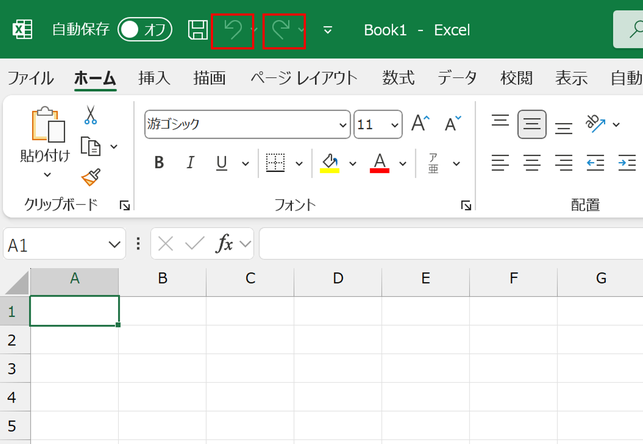643x444 pixels.
Task: Click the Decrease Indent icon
Action: point(595,163)
